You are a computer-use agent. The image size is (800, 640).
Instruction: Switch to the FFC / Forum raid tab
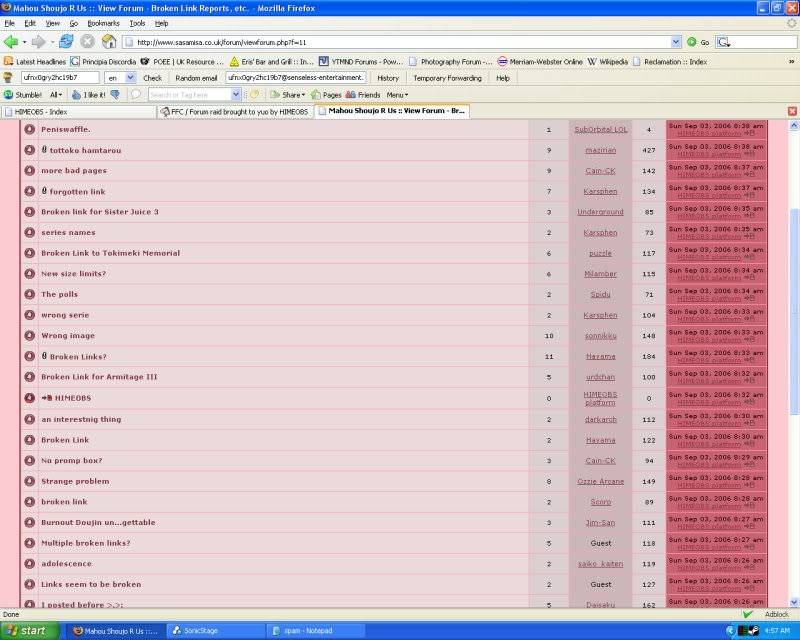[x=235, y=112]
